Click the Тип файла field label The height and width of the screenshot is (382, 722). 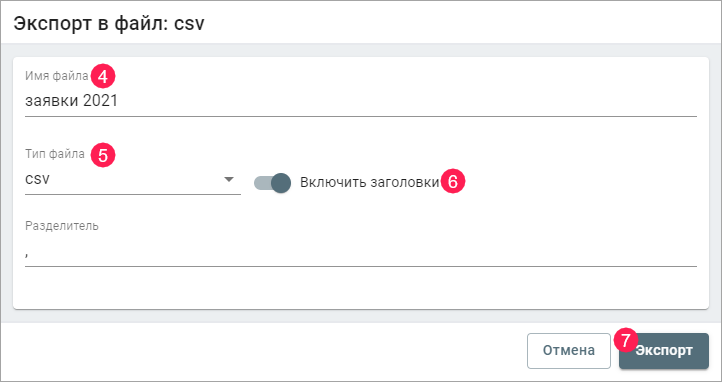point(55,154)
